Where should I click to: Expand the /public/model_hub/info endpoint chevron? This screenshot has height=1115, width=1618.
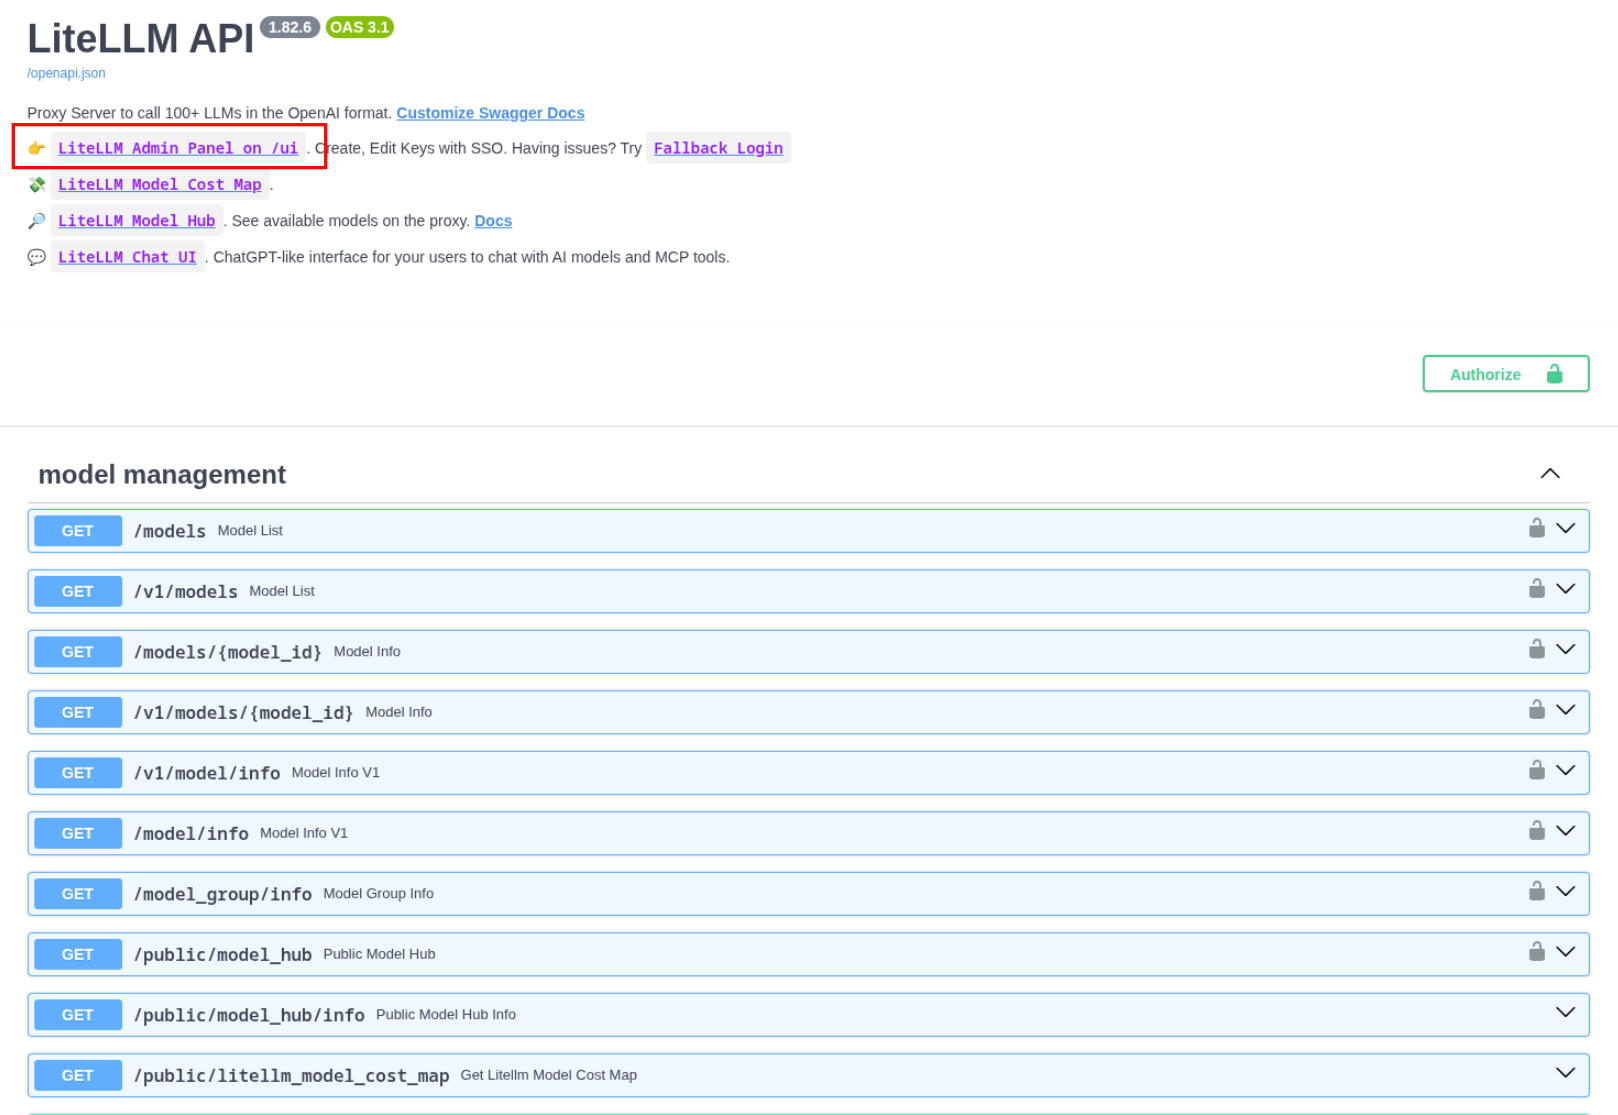1566,1012
